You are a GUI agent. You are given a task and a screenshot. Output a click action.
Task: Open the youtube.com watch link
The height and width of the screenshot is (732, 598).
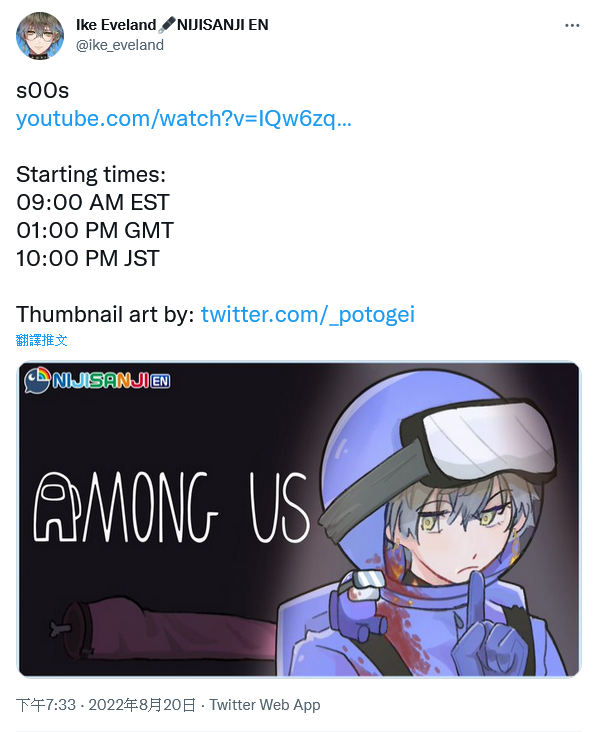pos(183,118)
